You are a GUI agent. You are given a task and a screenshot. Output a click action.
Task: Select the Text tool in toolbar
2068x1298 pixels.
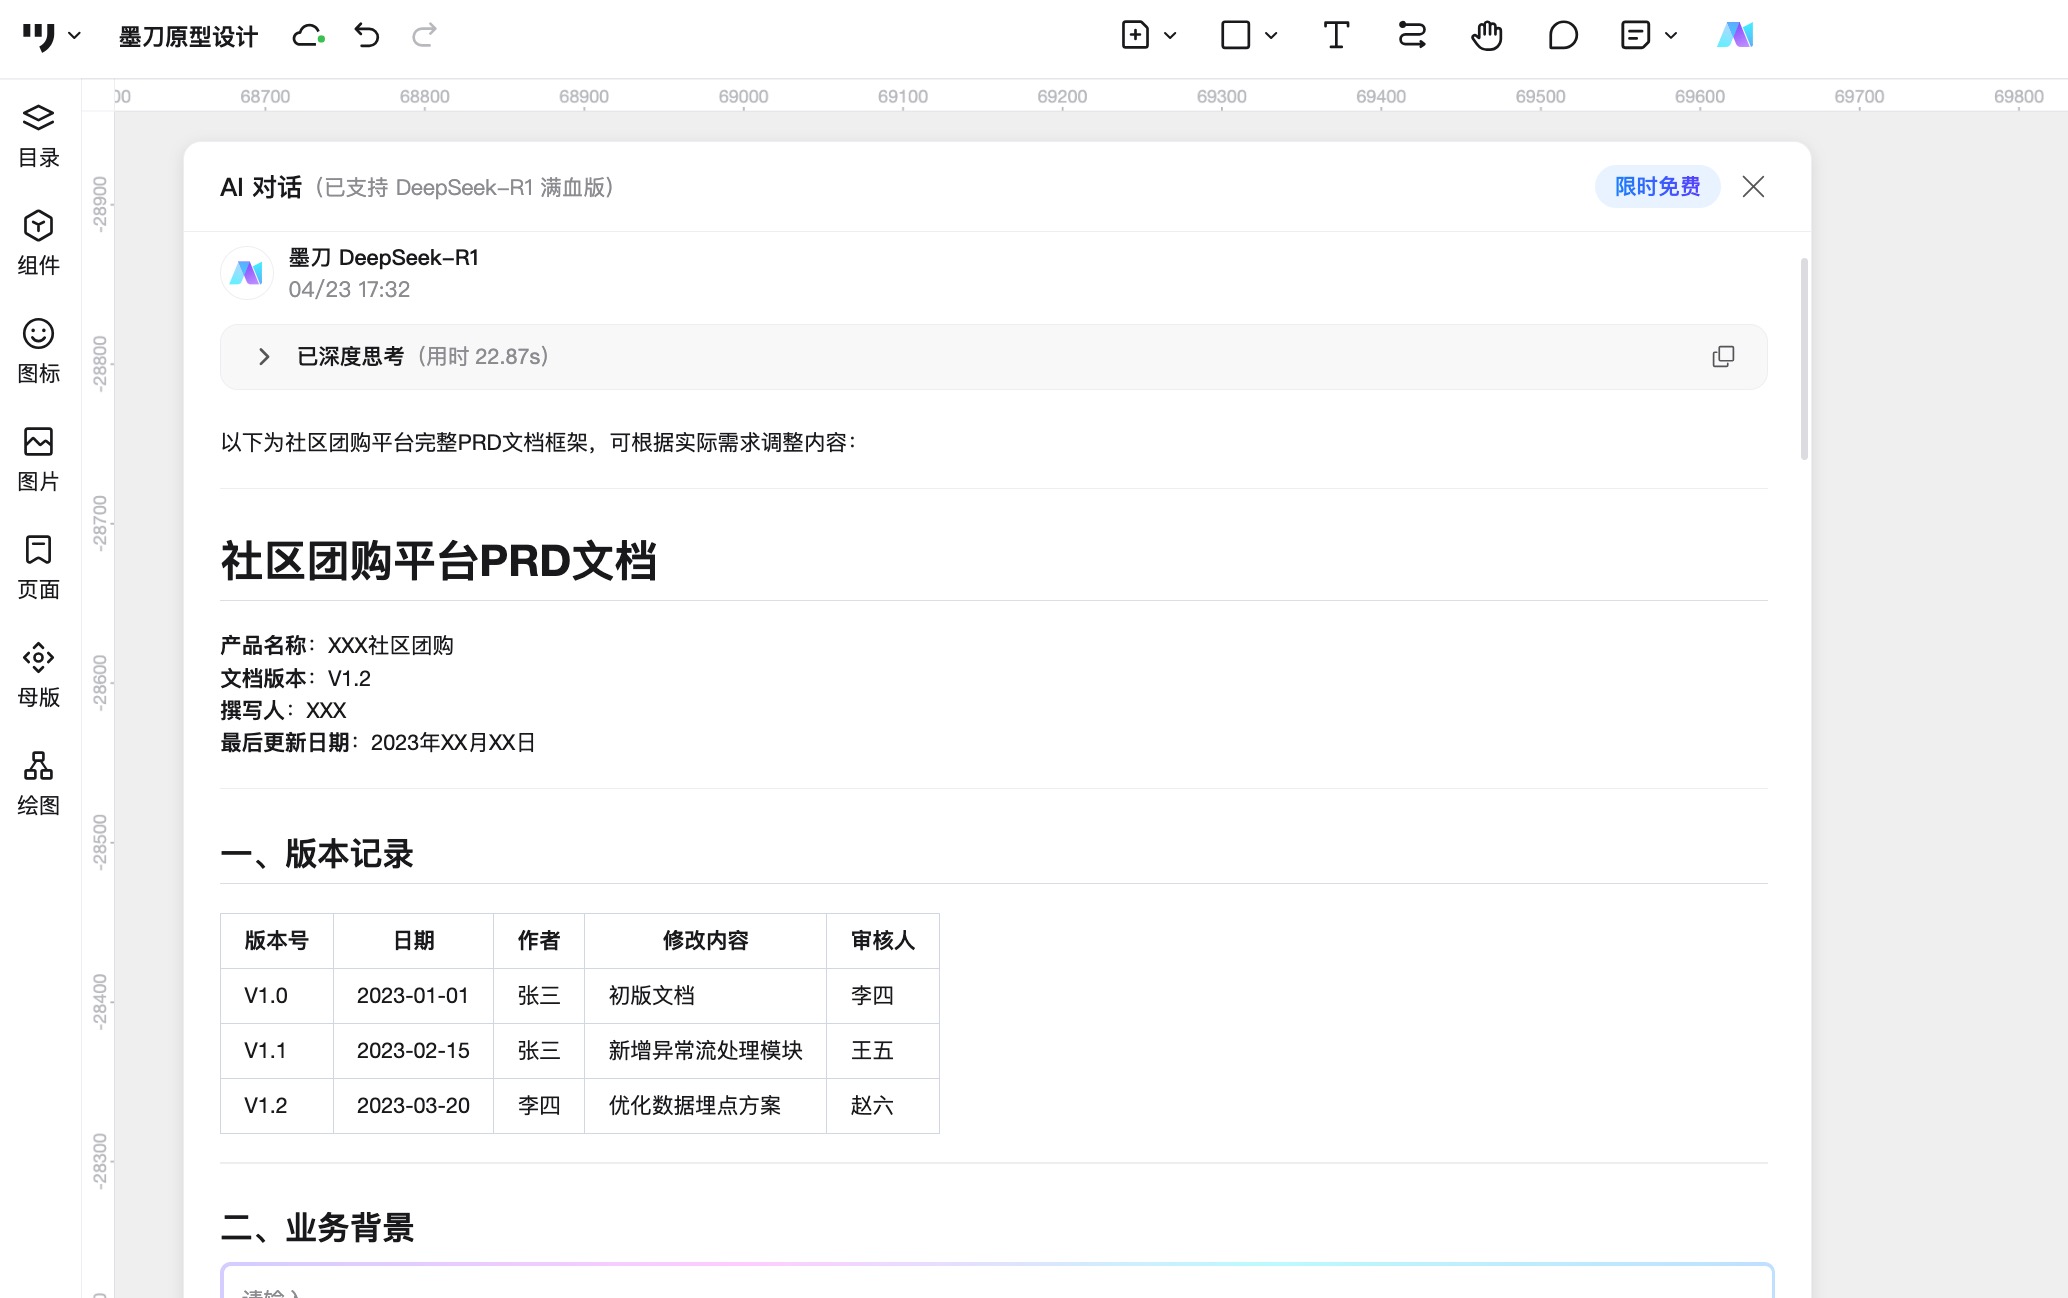1335,36
